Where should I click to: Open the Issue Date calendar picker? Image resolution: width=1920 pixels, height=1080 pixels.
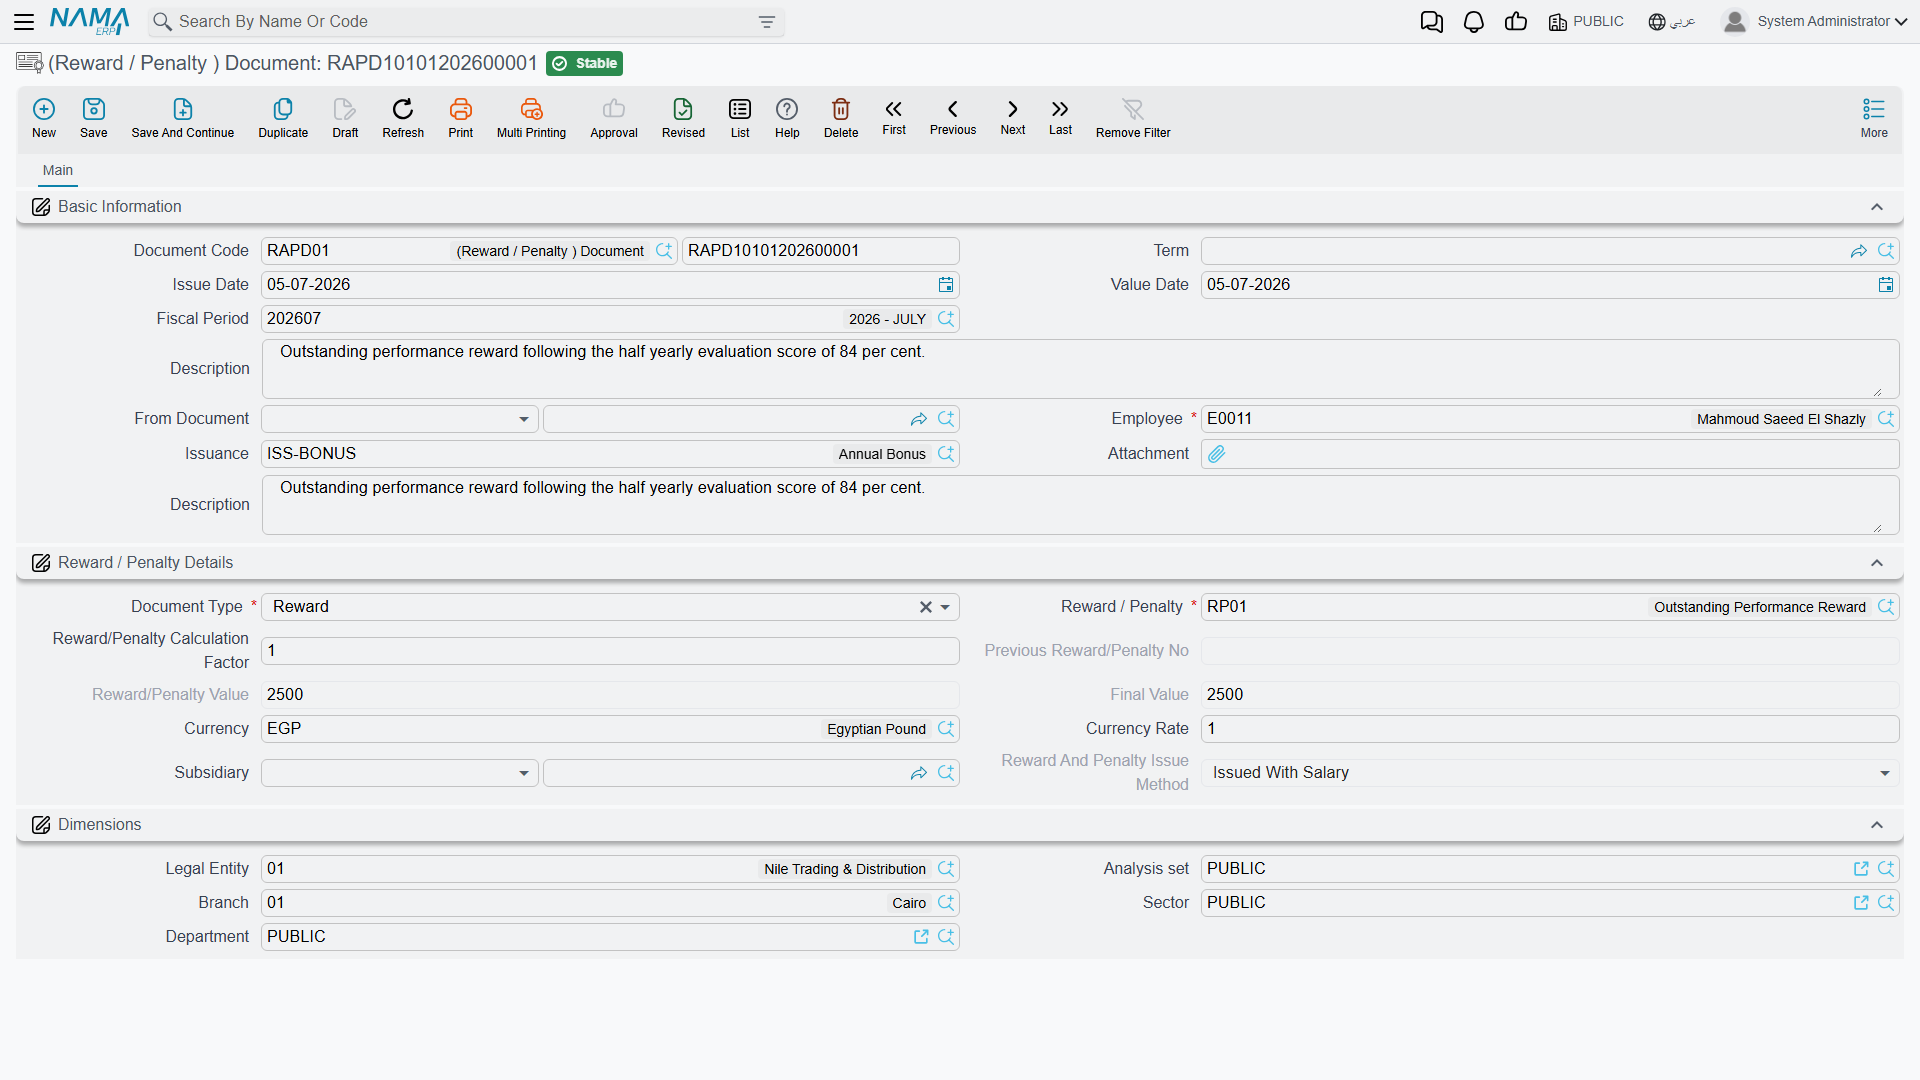point(946,285)
